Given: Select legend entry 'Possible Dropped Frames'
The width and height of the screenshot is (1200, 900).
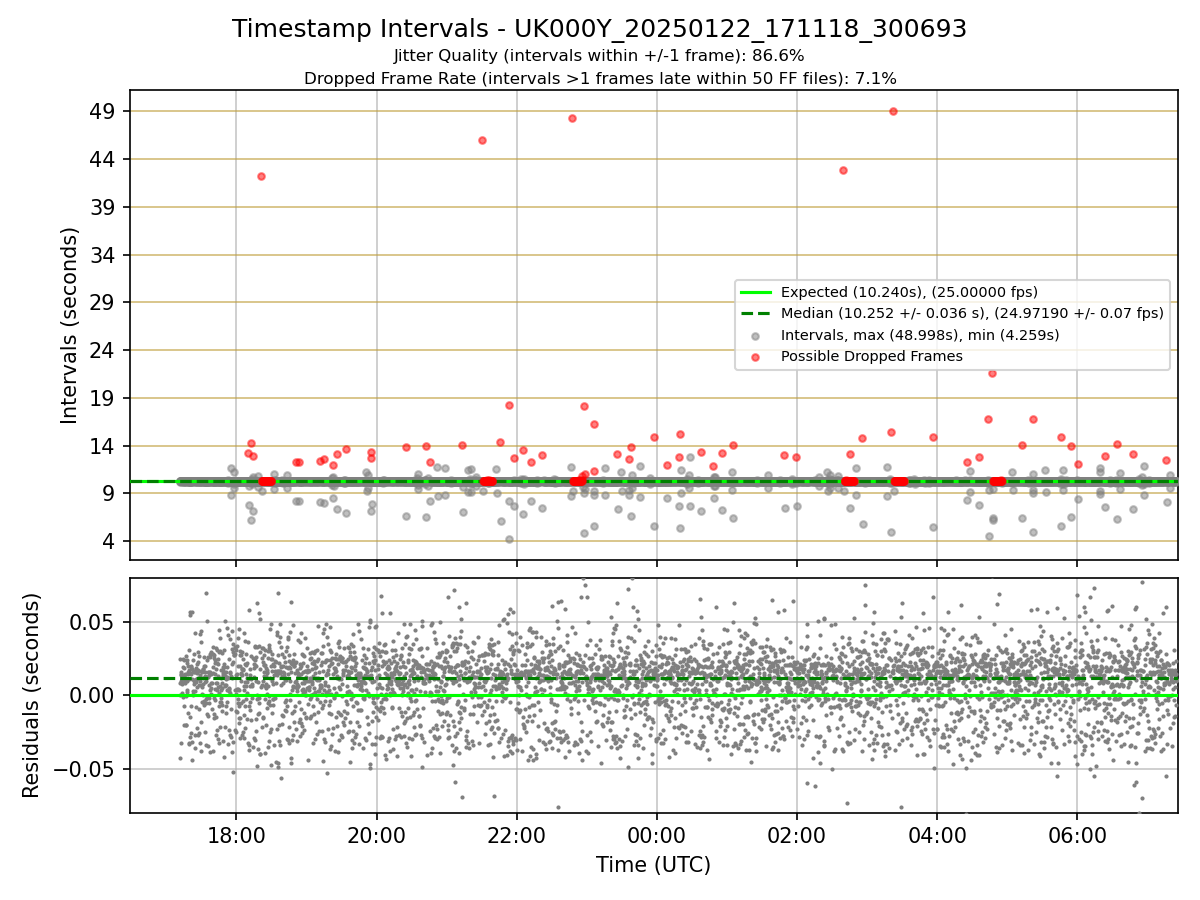Looking at the screenshot, I should point(871,356).
